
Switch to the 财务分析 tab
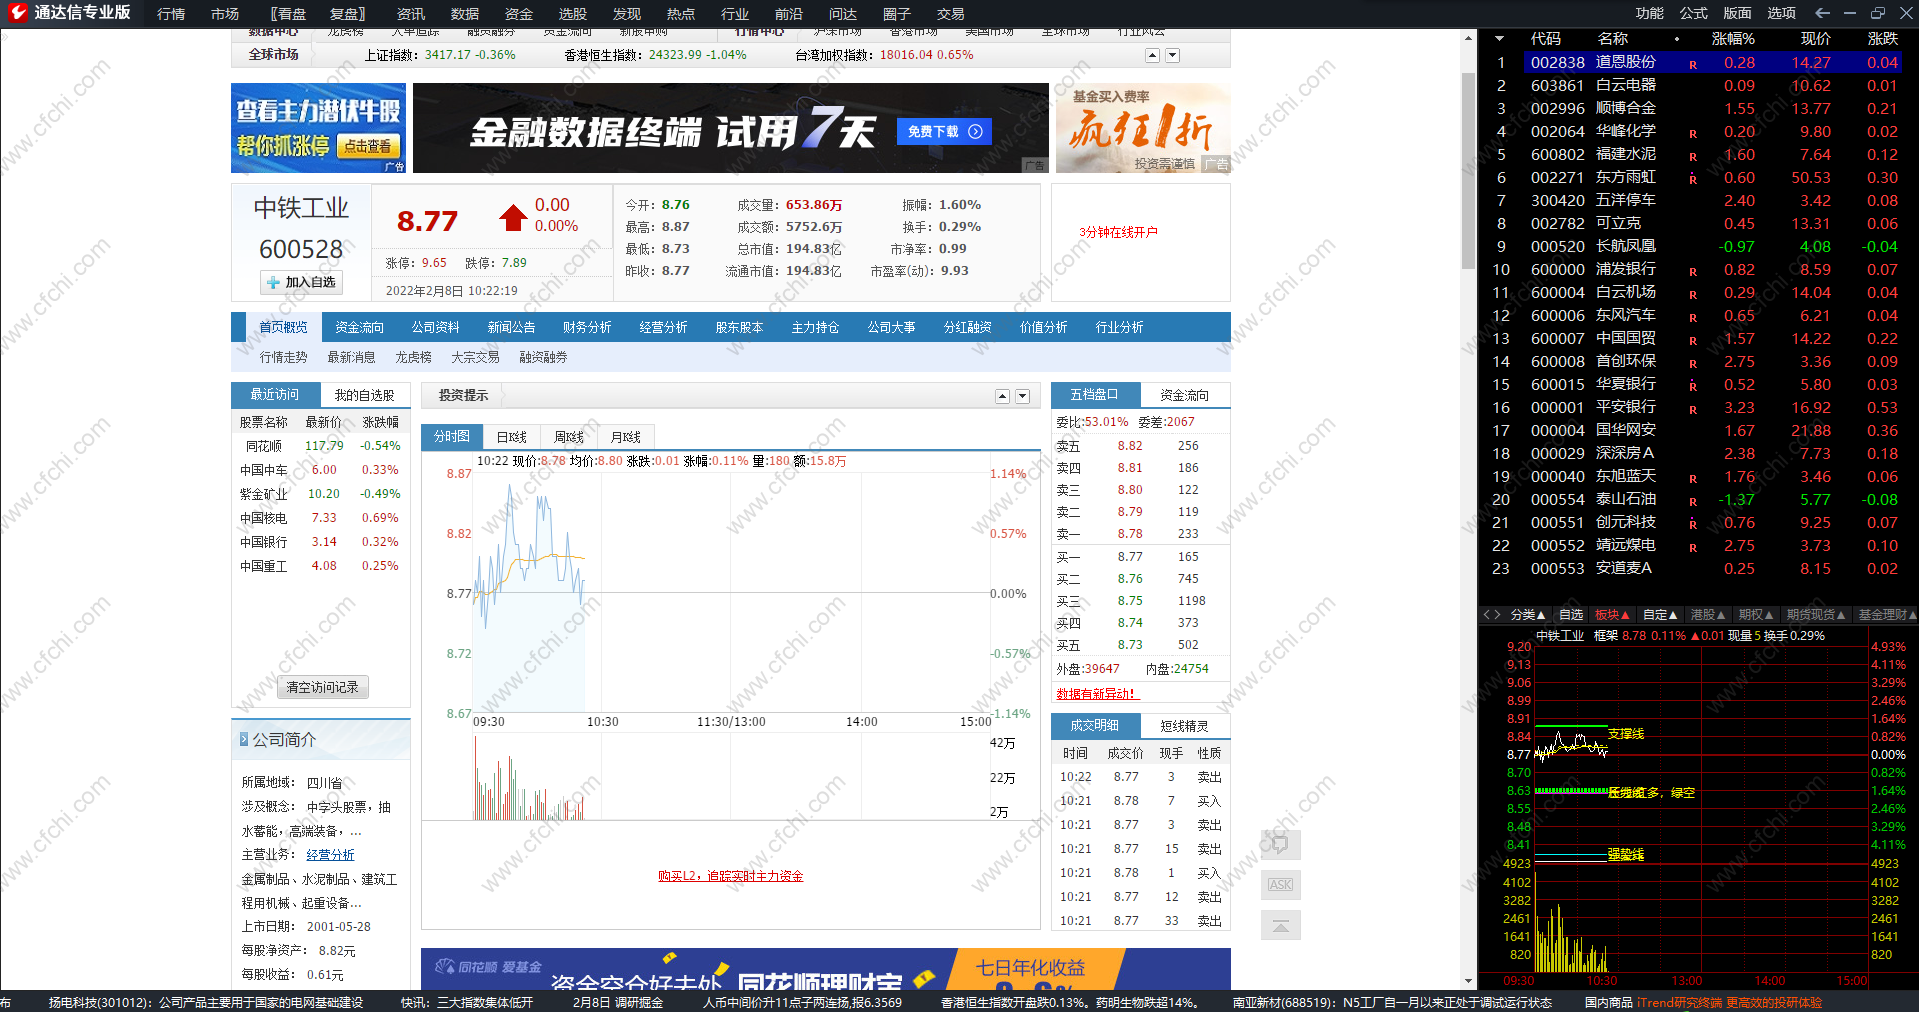pyautogui.click(x=587, y=327)
